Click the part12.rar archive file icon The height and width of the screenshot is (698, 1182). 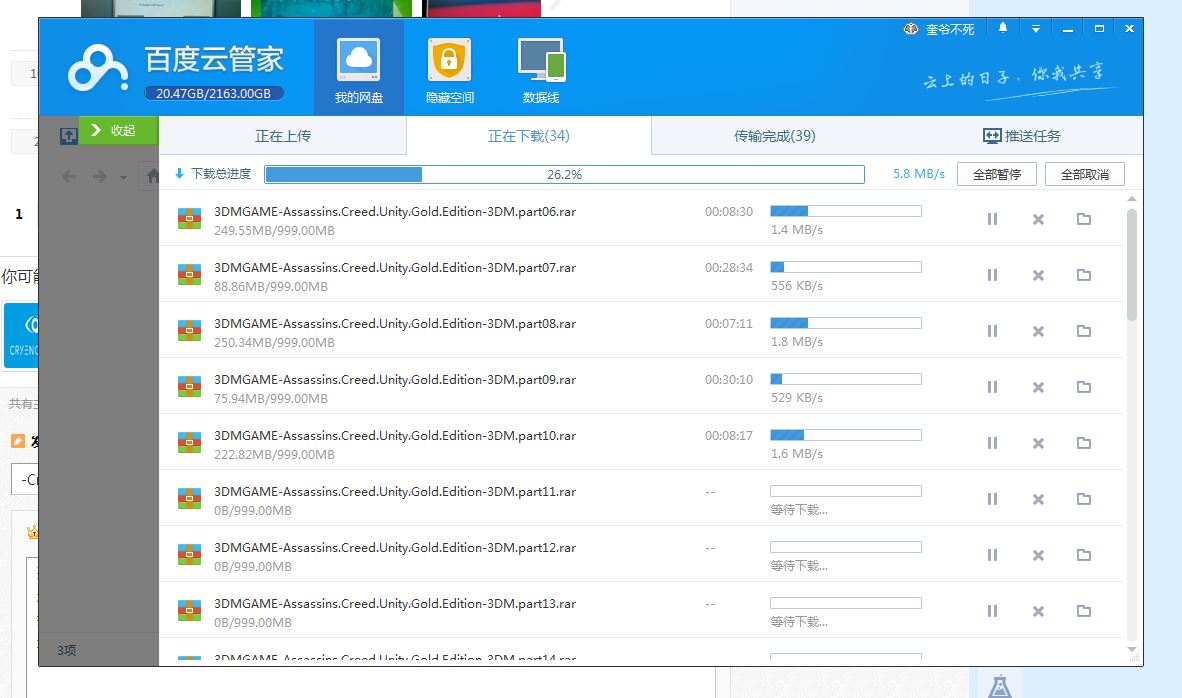[189, 554]
